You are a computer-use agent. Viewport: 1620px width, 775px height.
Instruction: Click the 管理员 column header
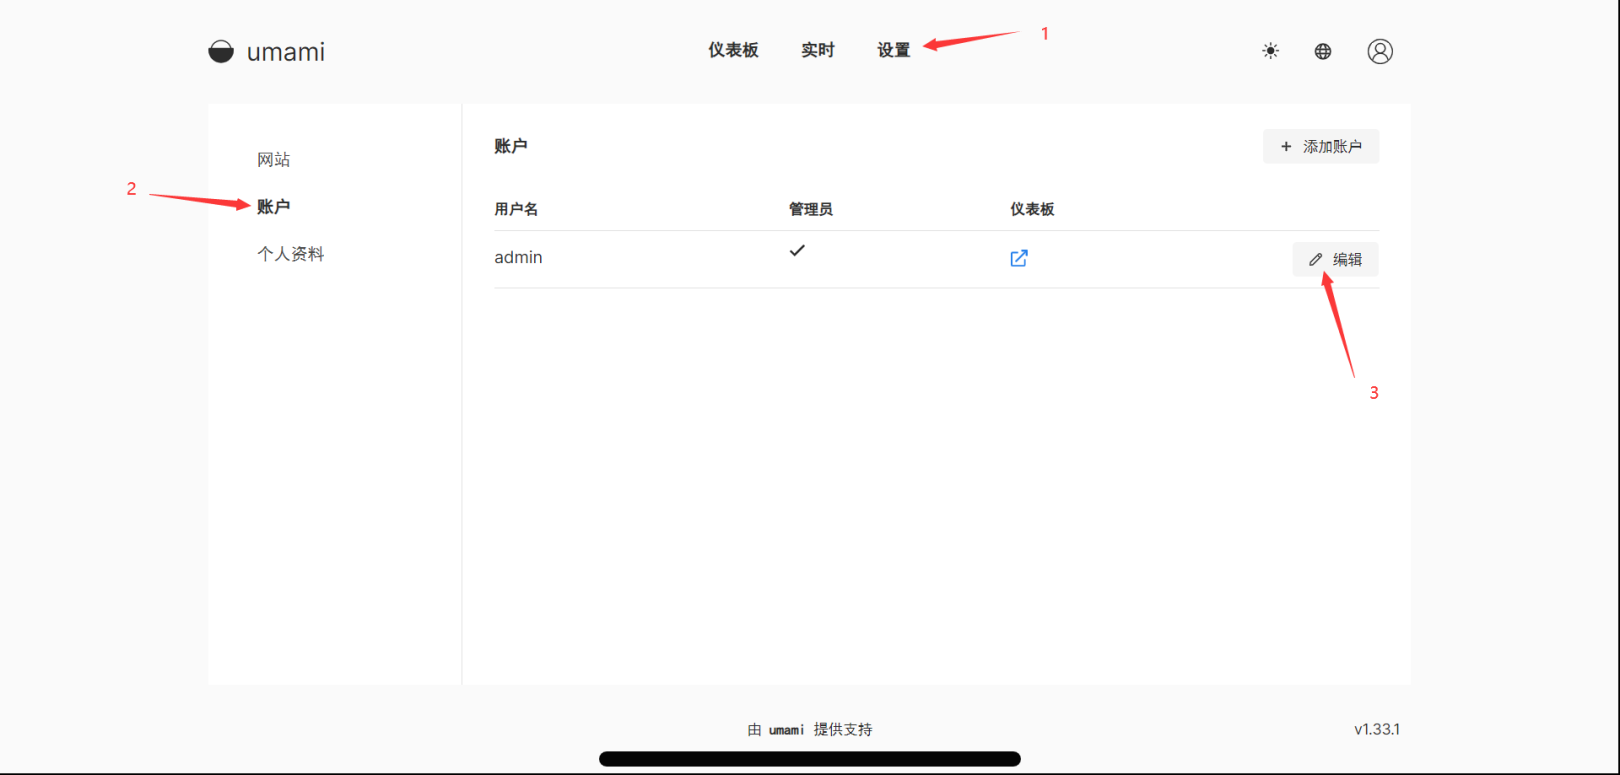pyautogui.click(x=811, y=209)
